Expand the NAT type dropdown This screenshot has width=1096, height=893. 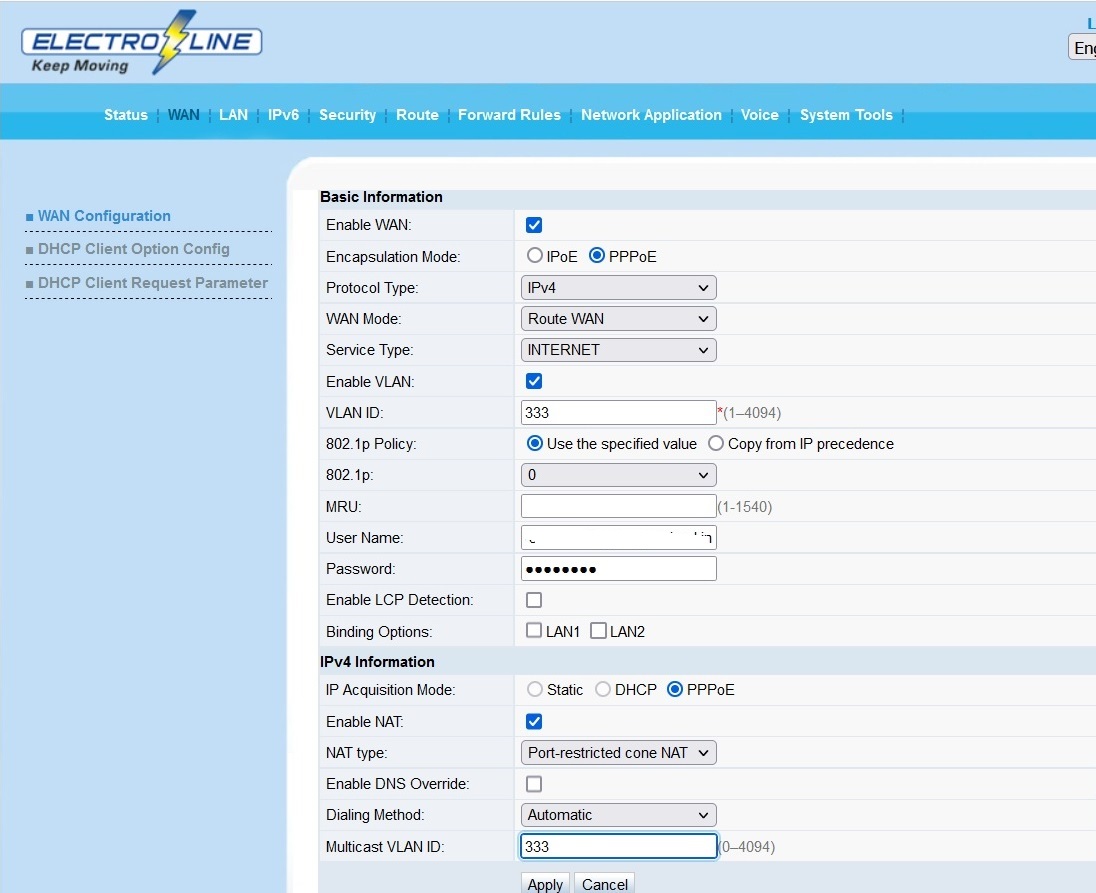618,753
